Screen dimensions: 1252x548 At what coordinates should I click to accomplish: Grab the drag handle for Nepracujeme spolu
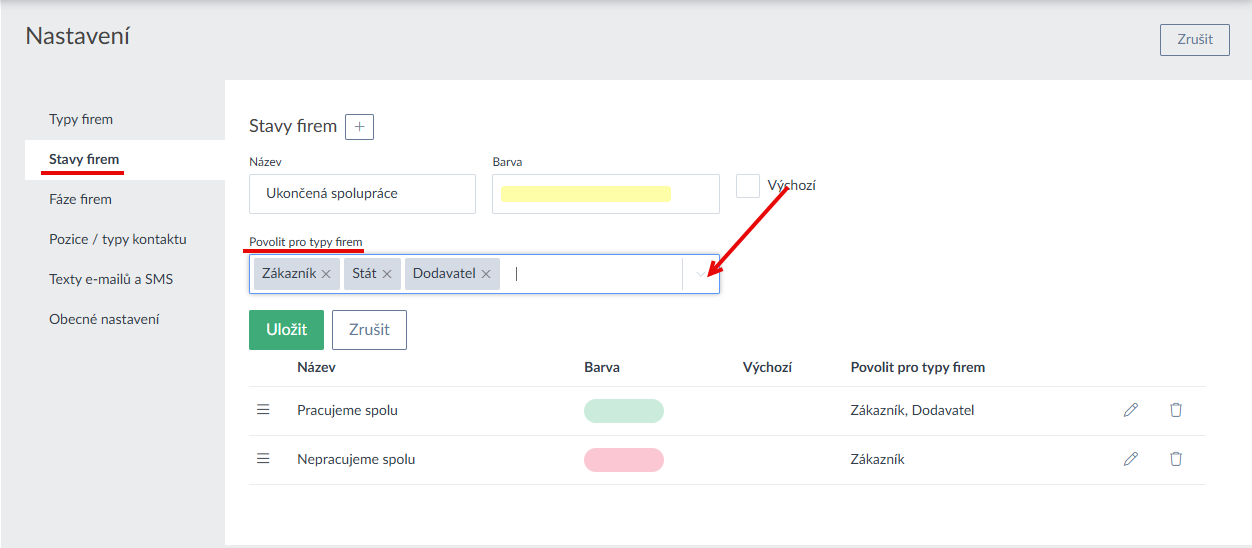(264, 459)
